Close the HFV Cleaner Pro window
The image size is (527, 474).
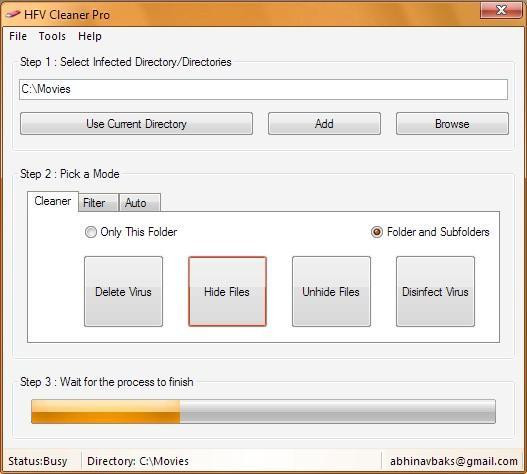click(501, 10)
